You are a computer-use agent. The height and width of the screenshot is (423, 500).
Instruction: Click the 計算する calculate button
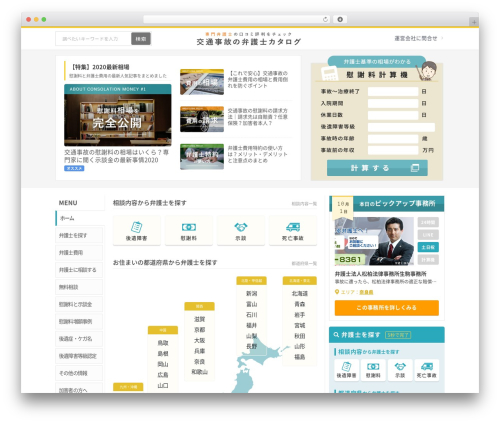(377, 168)
